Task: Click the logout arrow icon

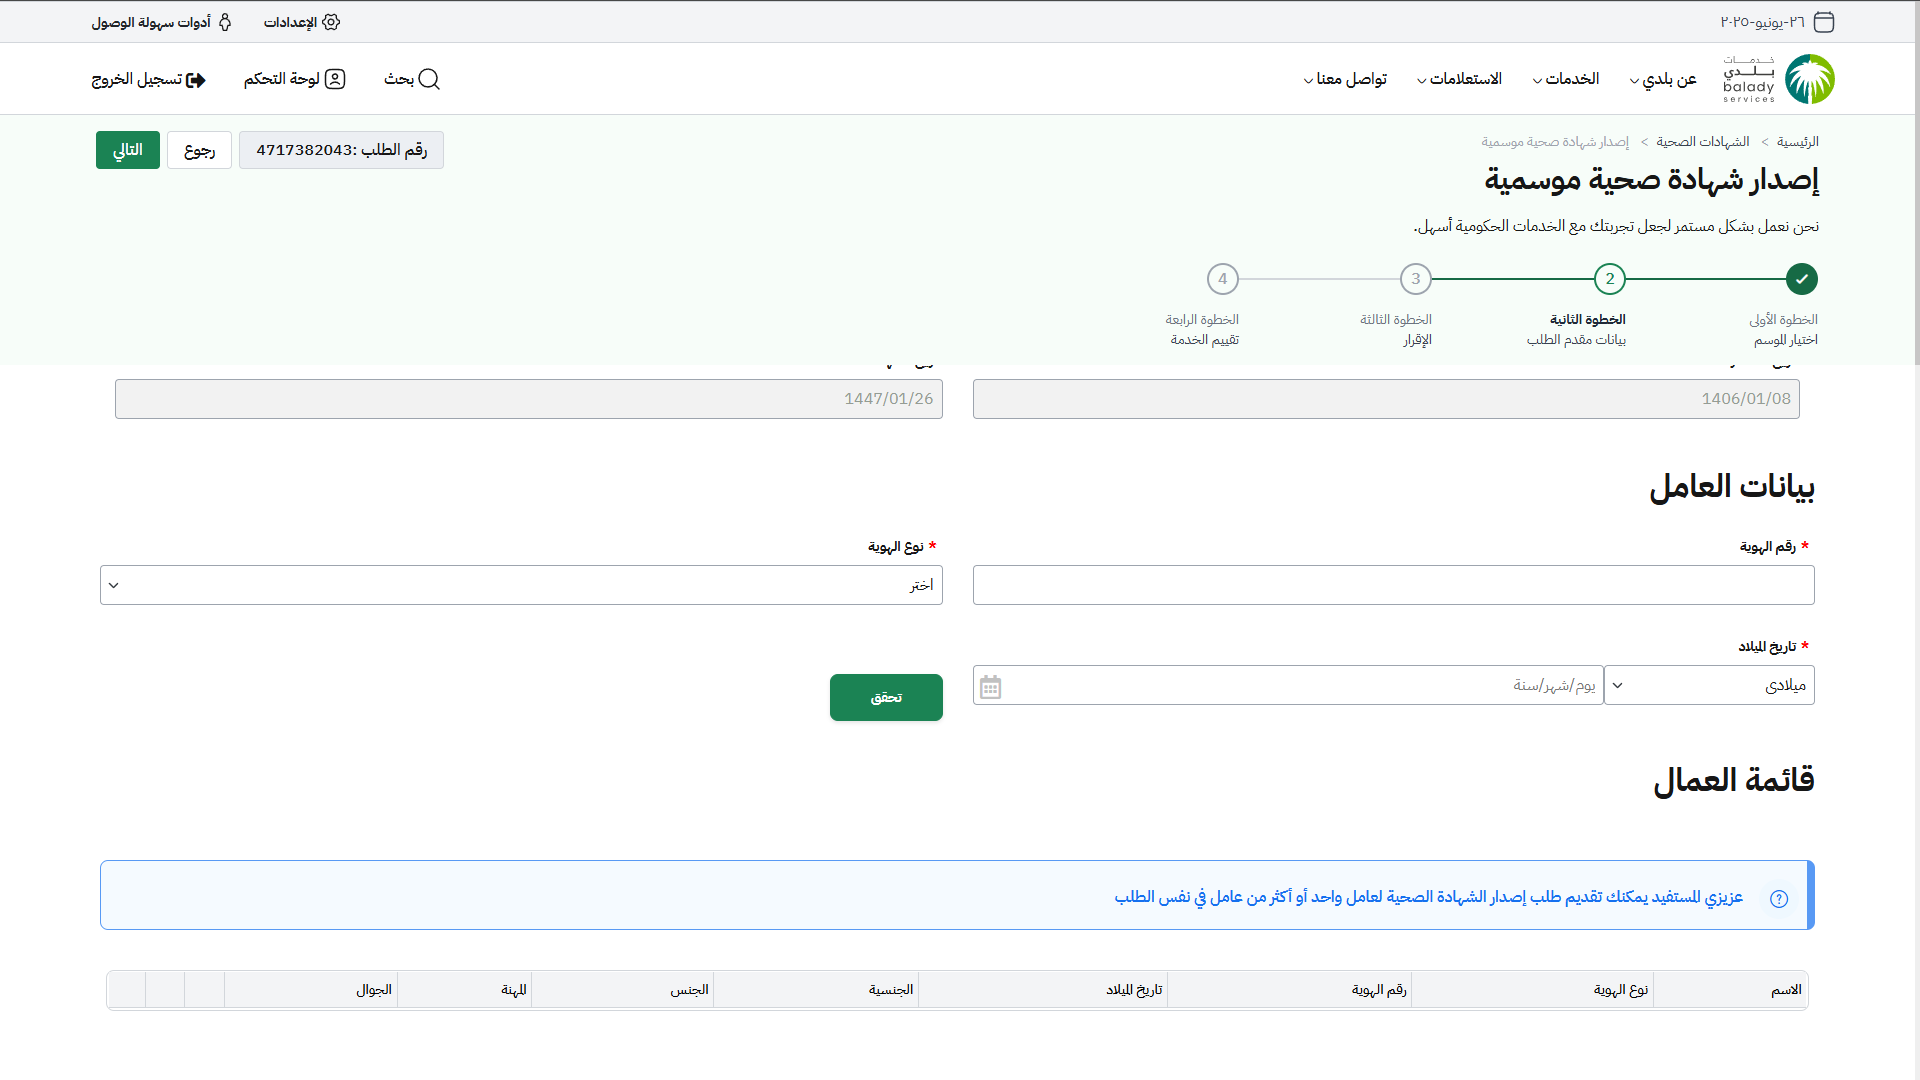Action: pos(196,80)
